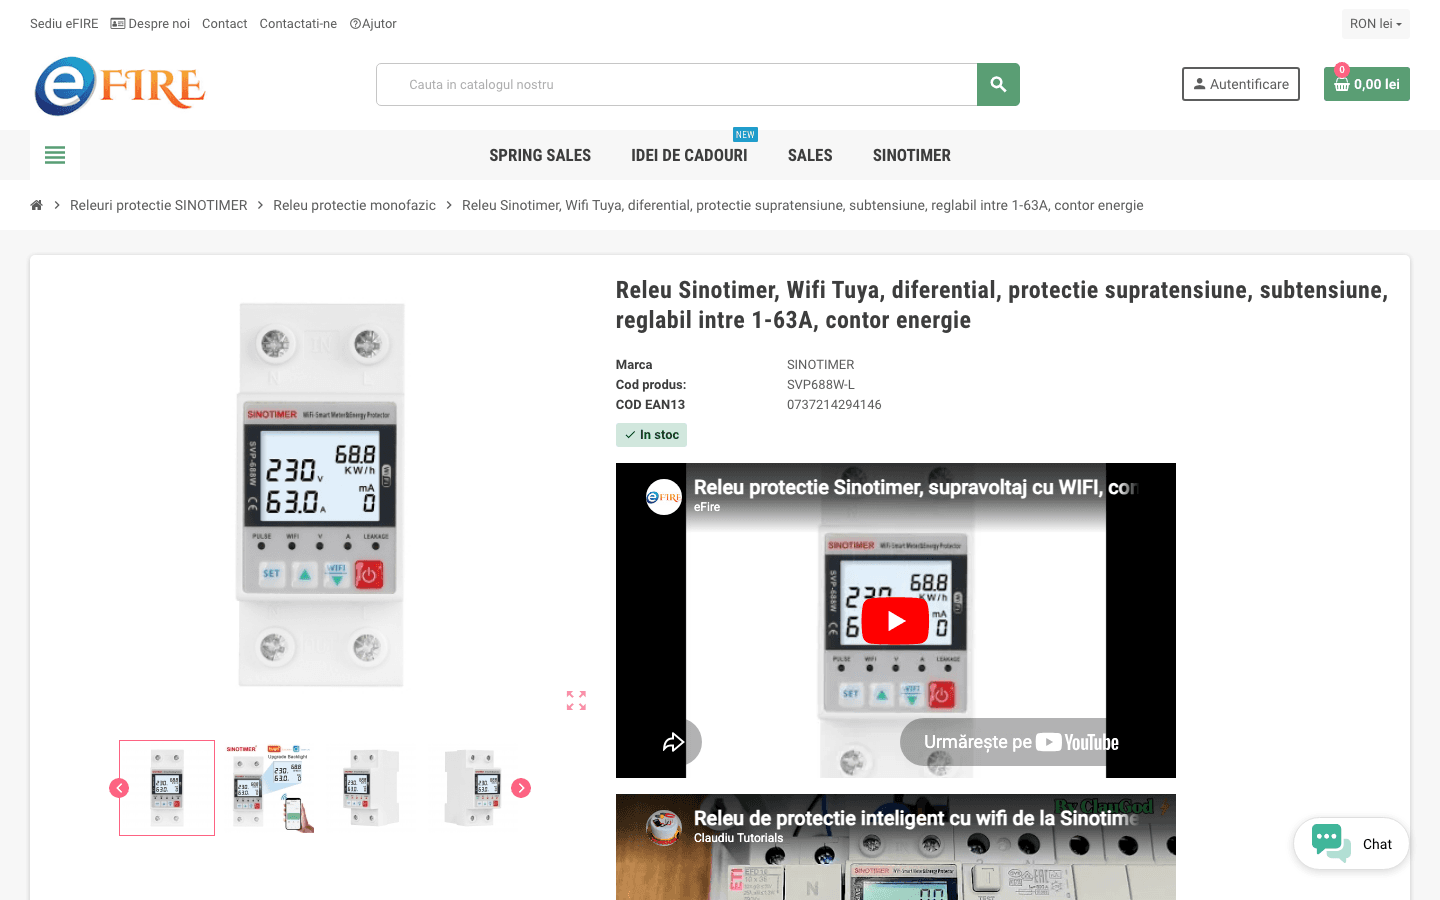Image resolution: width=1440 pixels, height=900 pixels.
Task: Click the main product image
Action: [x=320, y=495]
